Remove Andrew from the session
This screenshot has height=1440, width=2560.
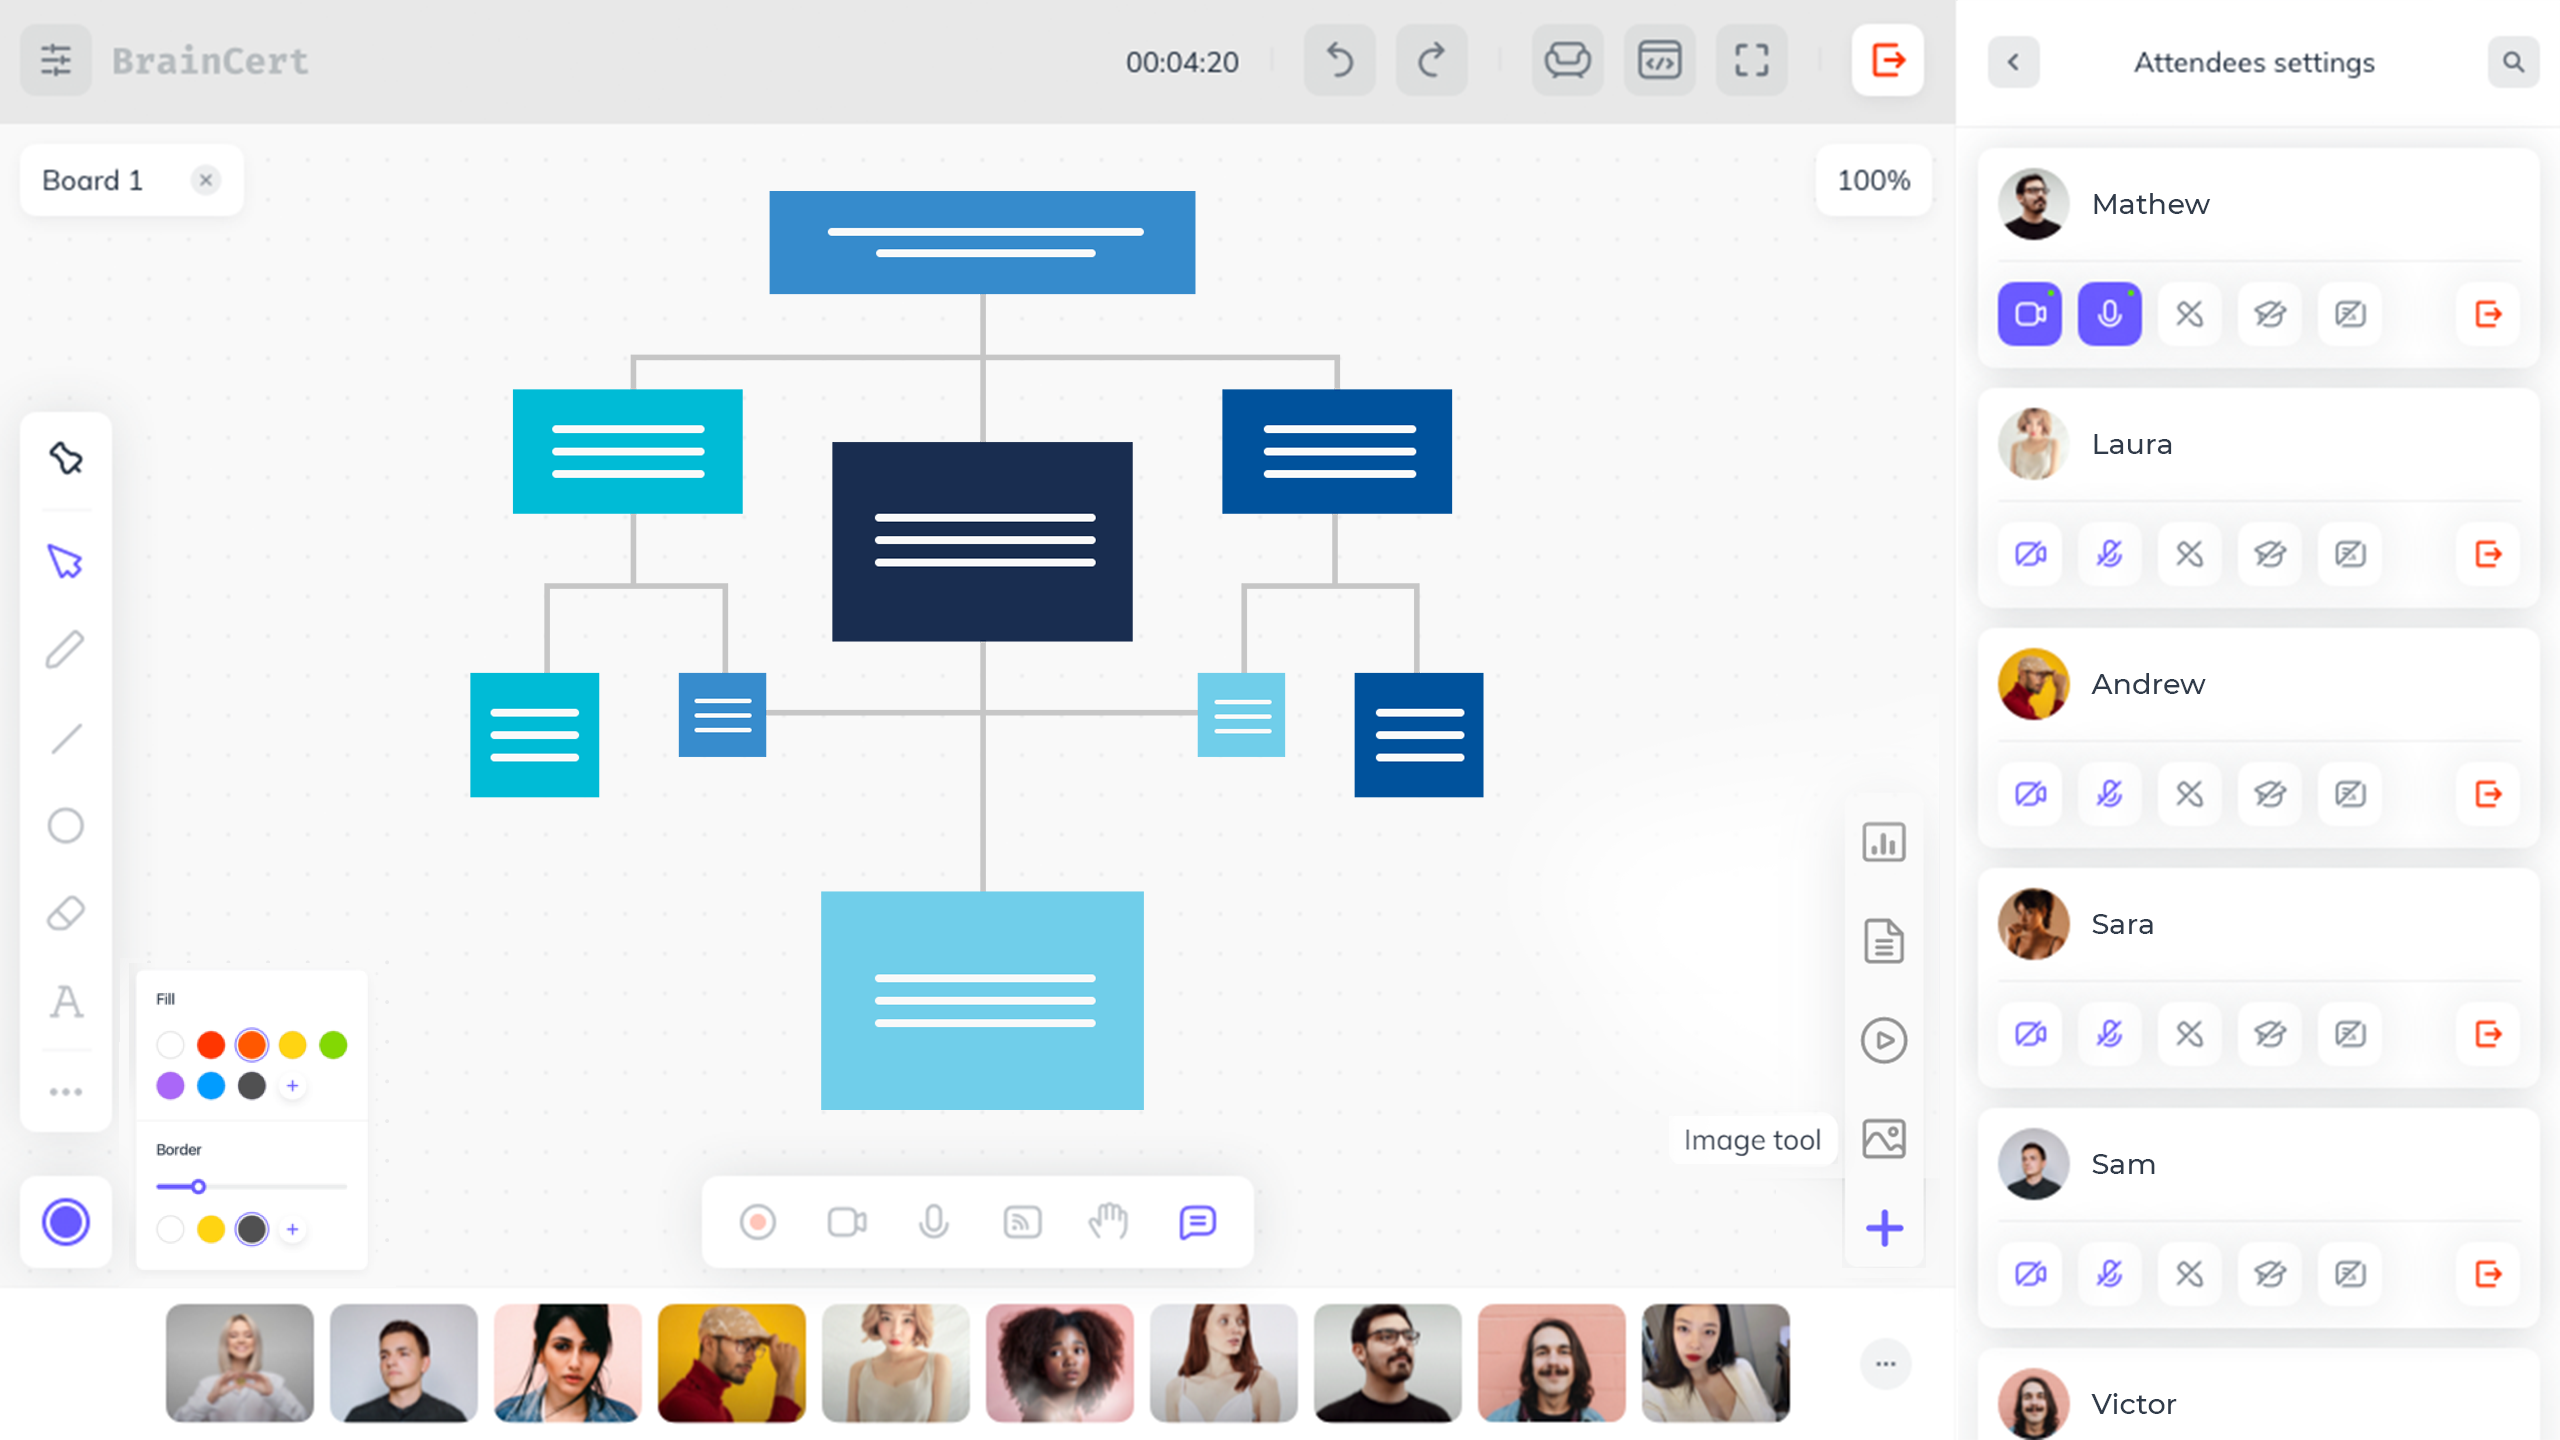(2488, 794)
